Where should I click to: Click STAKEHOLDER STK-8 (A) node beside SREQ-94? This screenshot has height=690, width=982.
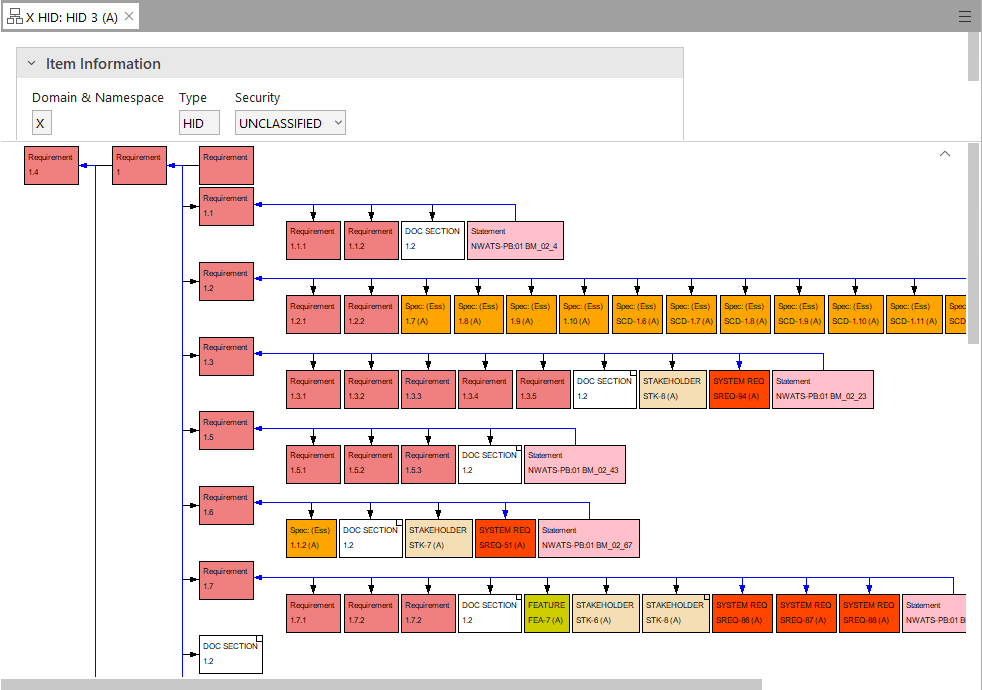[673, 389]
